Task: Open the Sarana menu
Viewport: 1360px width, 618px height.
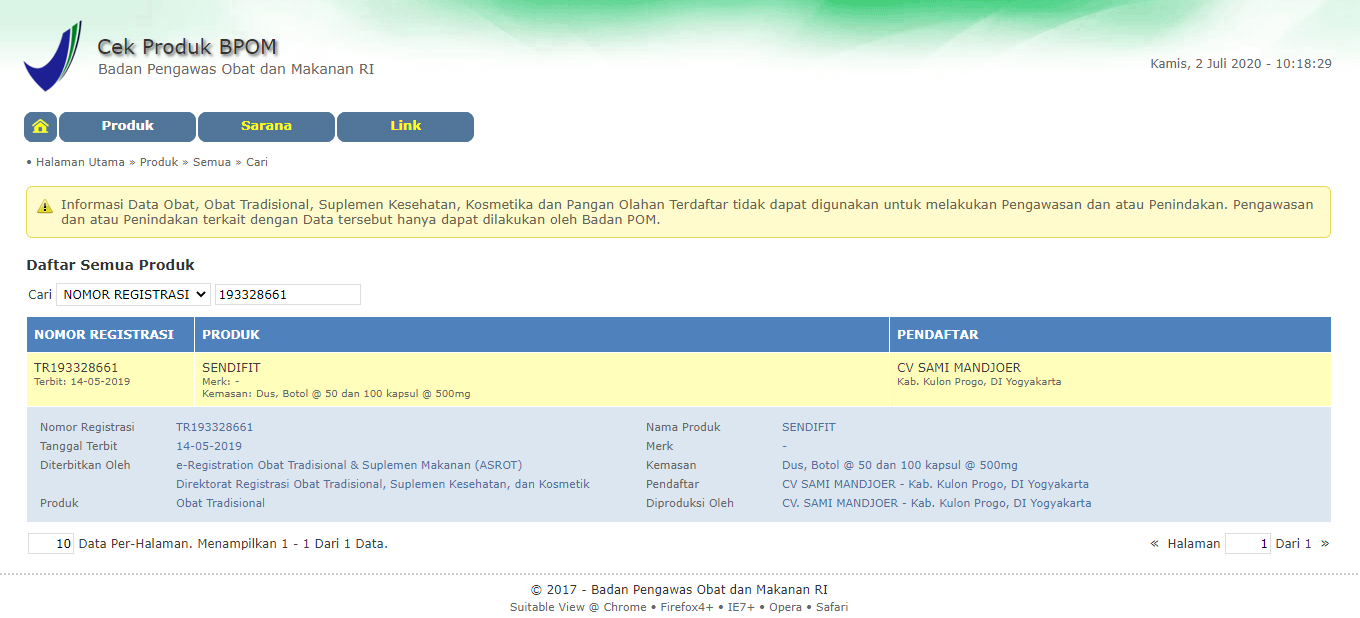Action: [266, 127]
